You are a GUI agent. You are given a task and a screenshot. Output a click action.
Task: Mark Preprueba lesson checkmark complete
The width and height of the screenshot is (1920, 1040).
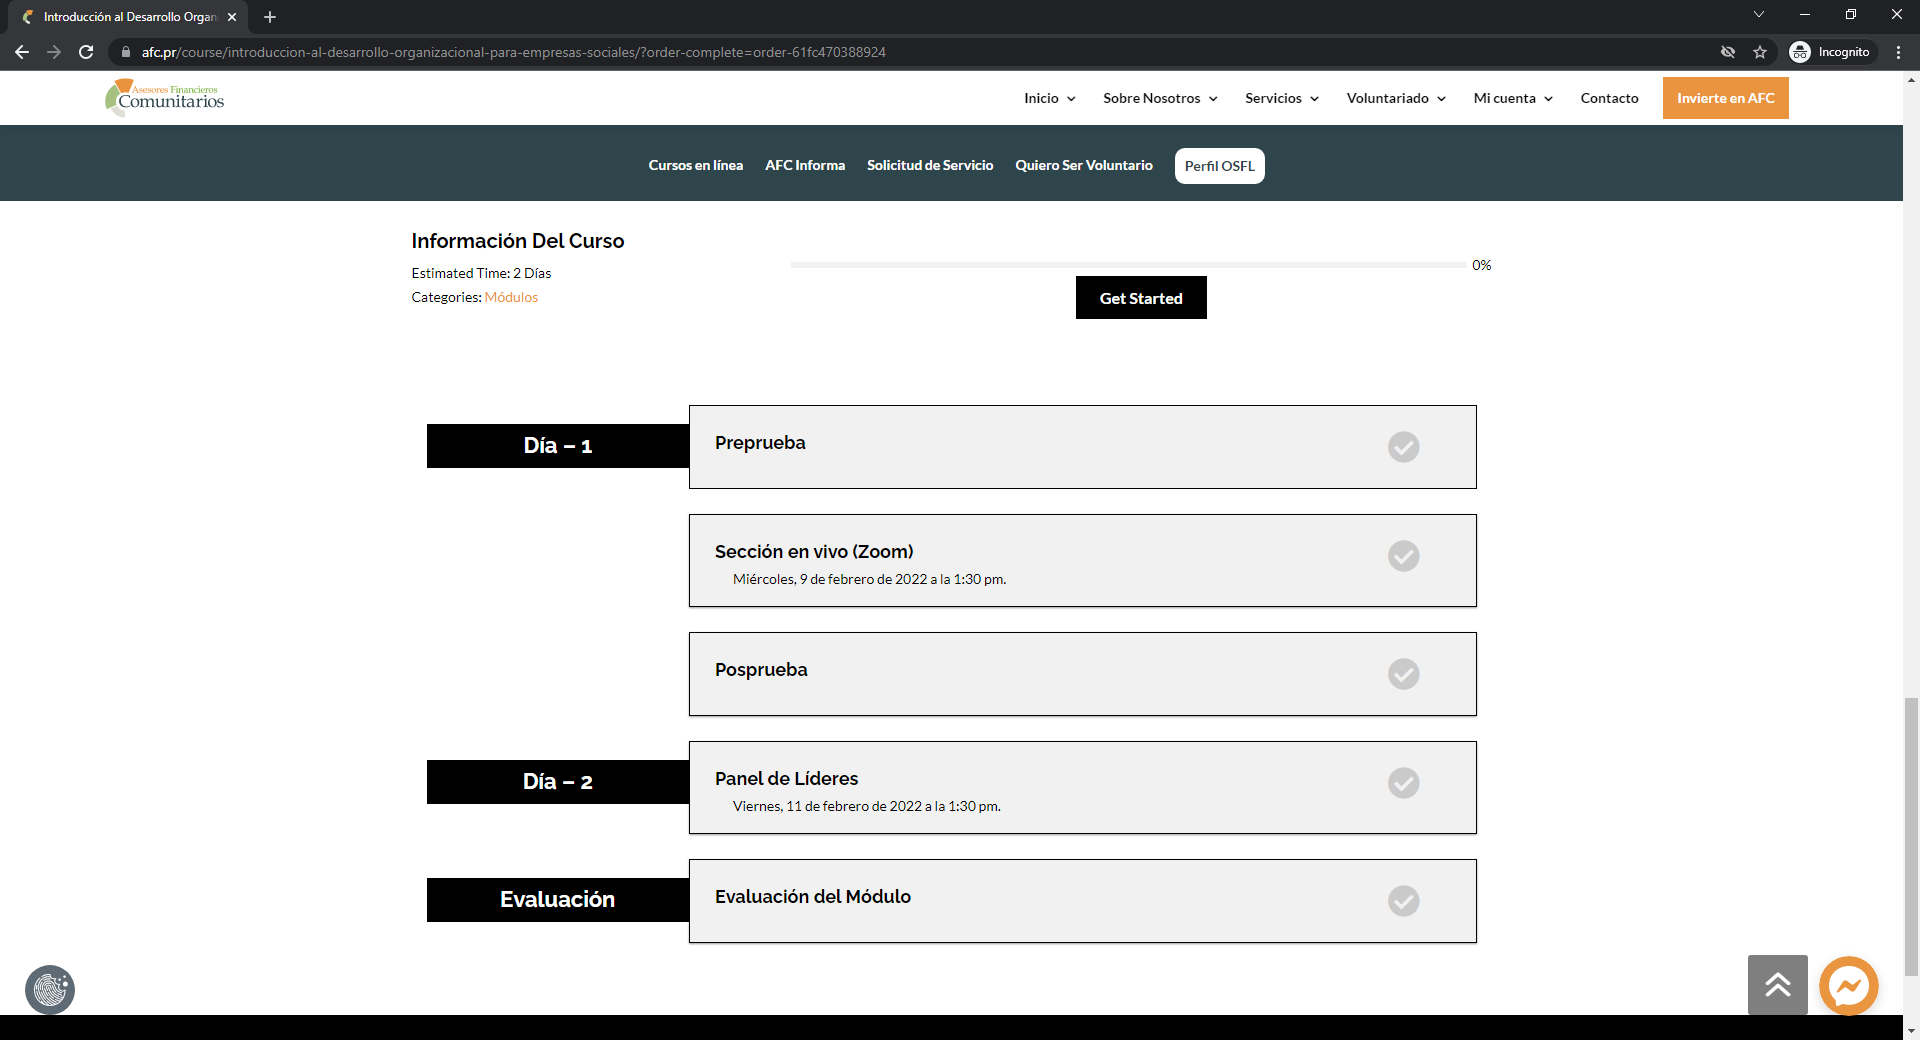tap(1403, 447)
